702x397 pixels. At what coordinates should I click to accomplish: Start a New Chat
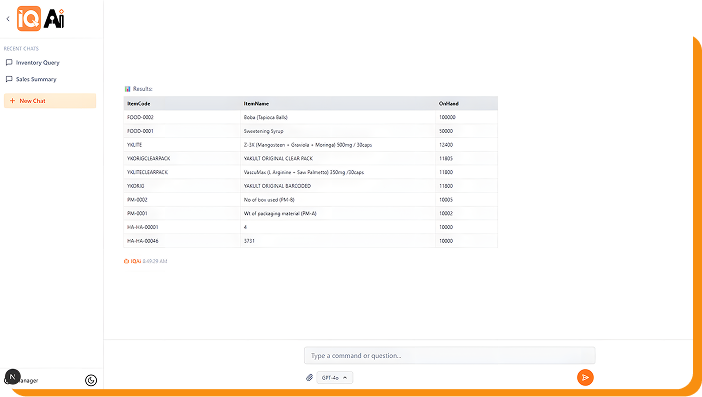pos(50,101)
